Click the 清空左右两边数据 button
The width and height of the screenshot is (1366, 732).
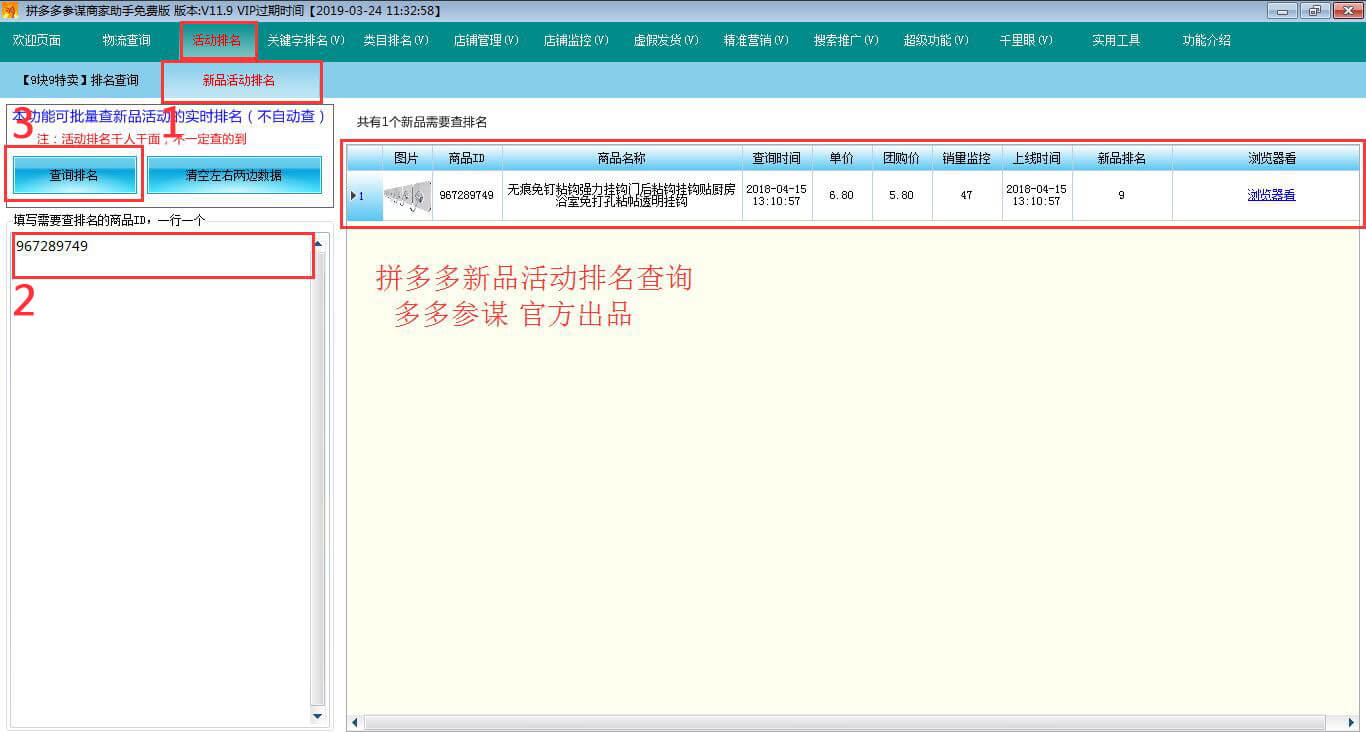[x=234, y=175]
